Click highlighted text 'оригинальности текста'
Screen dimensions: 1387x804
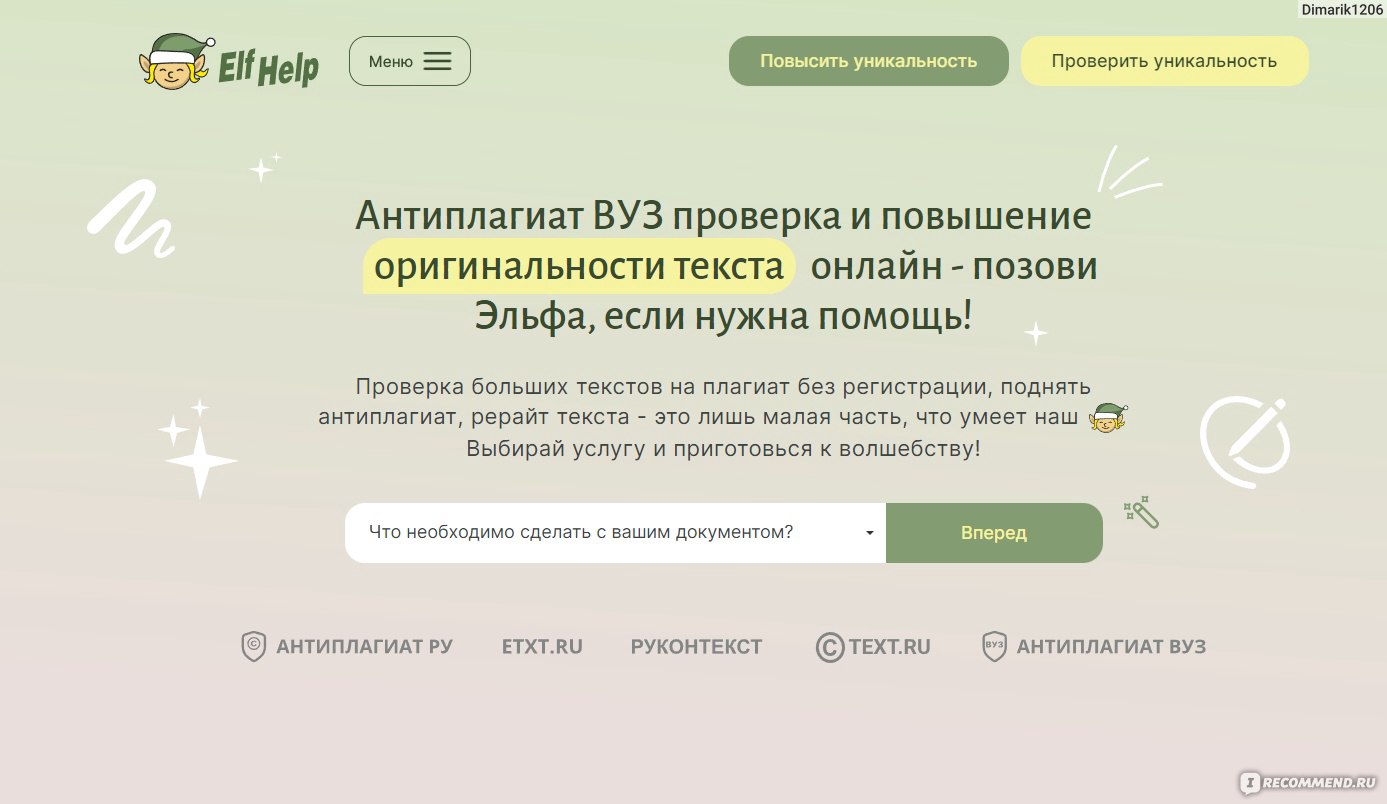(x=579, y=267)
